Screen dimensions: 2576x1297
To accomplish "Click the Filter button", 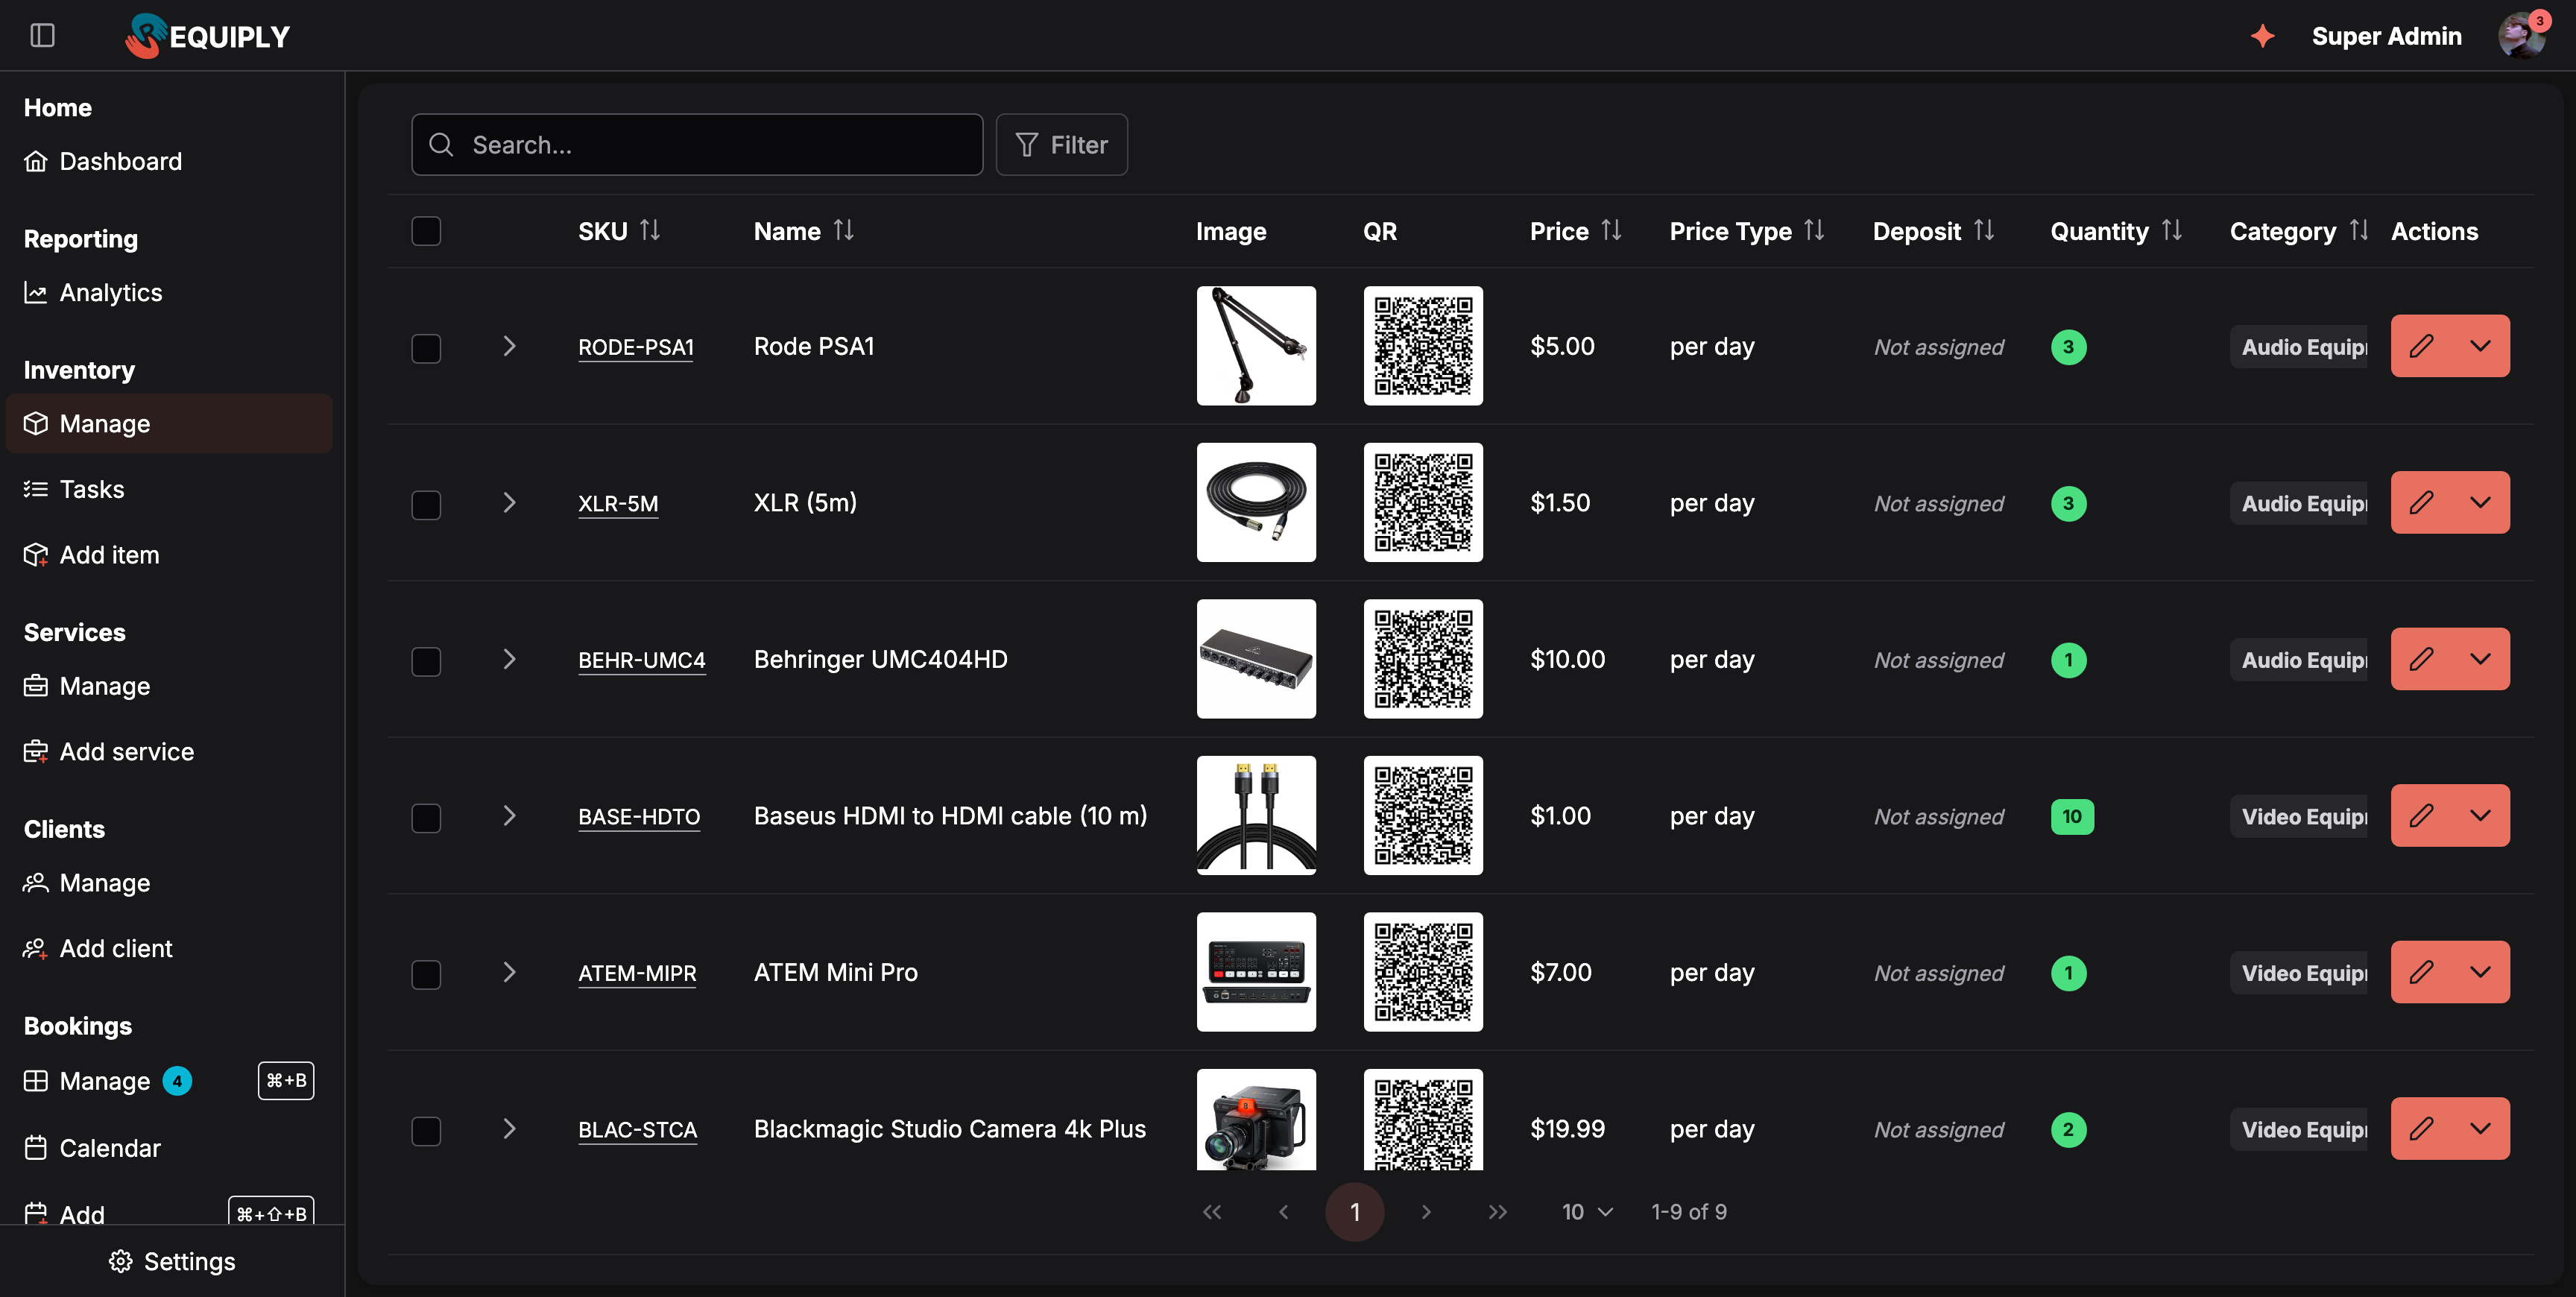I will (1062, 145).
